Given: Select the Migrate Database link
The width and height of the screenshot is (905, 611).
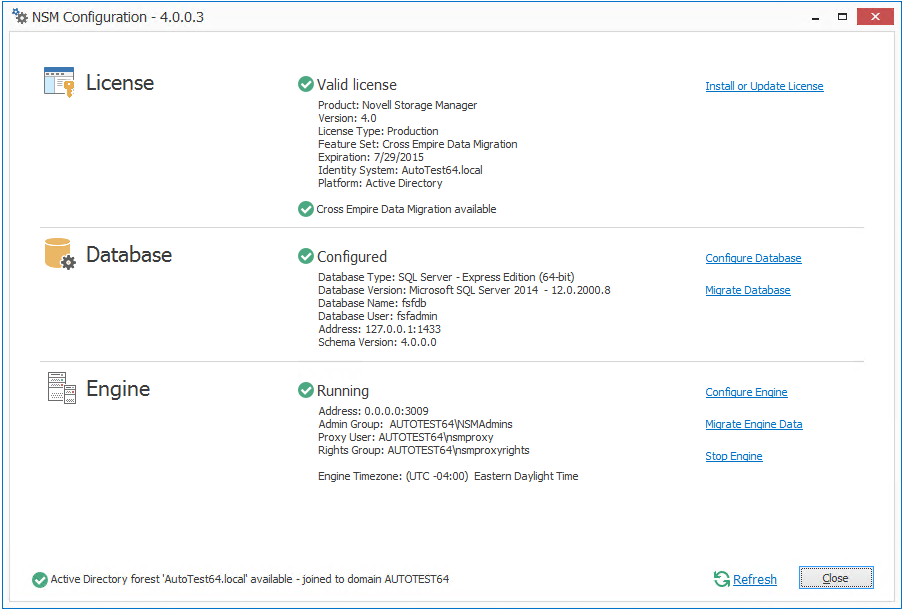Looking at the screenshot, I should pos(747,290).
